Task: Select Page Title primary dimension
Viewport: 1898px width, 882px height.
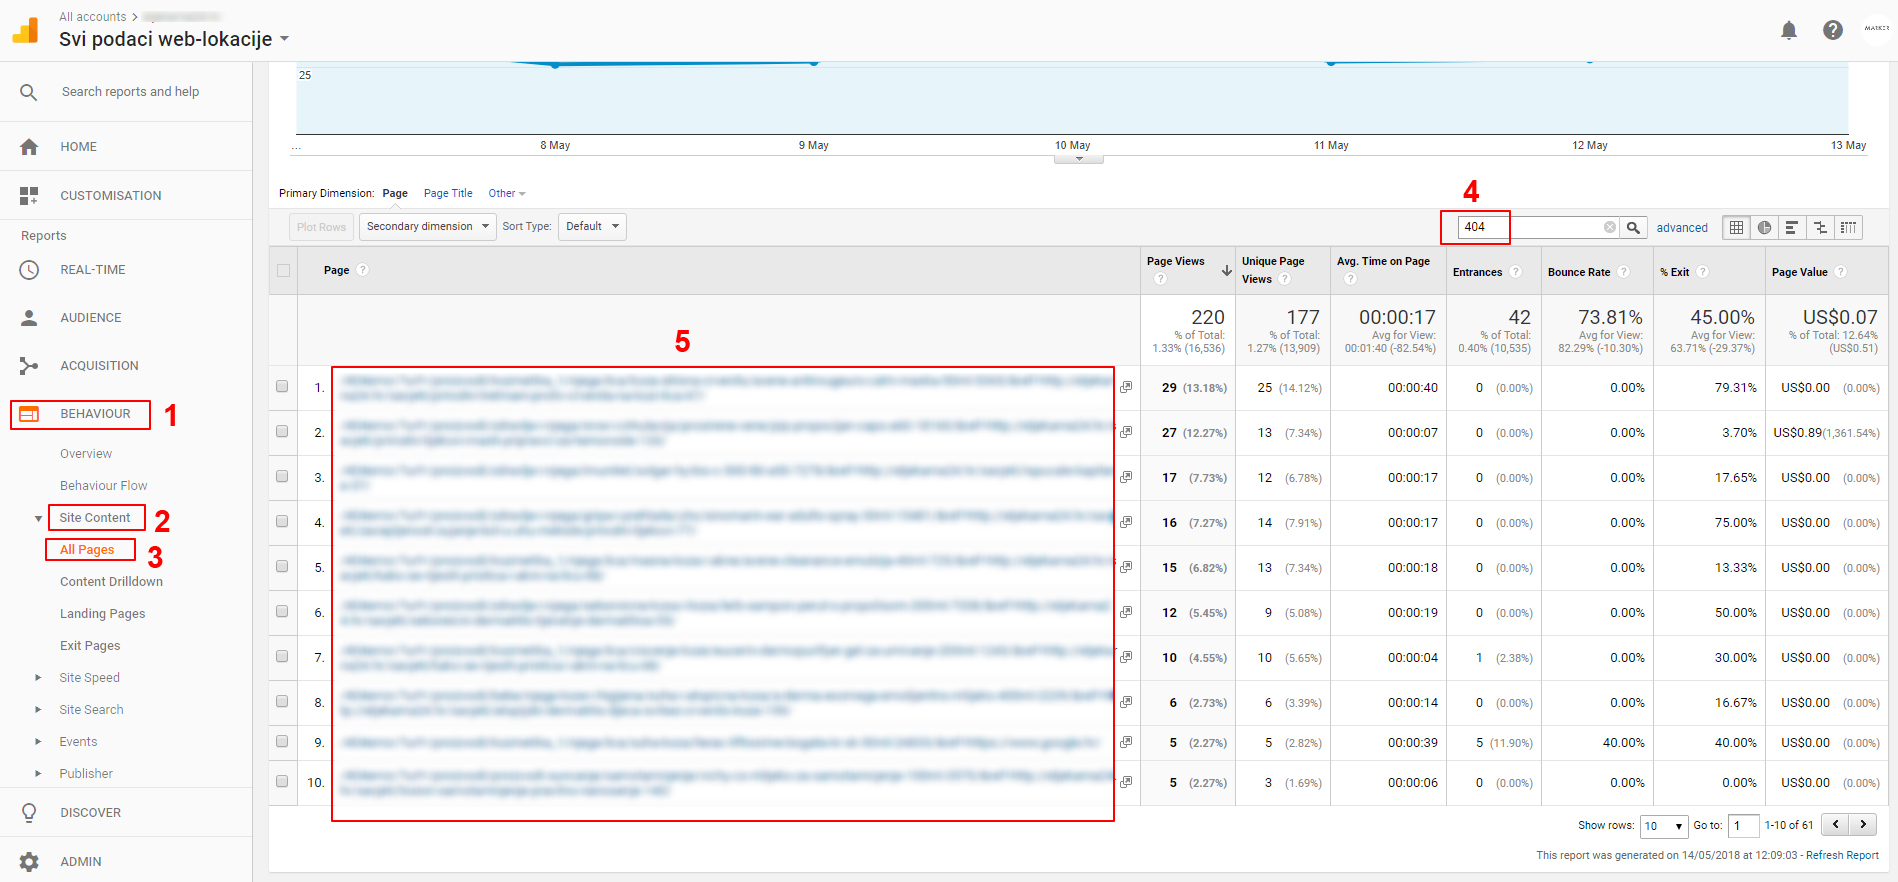Action: pos(448,193)
